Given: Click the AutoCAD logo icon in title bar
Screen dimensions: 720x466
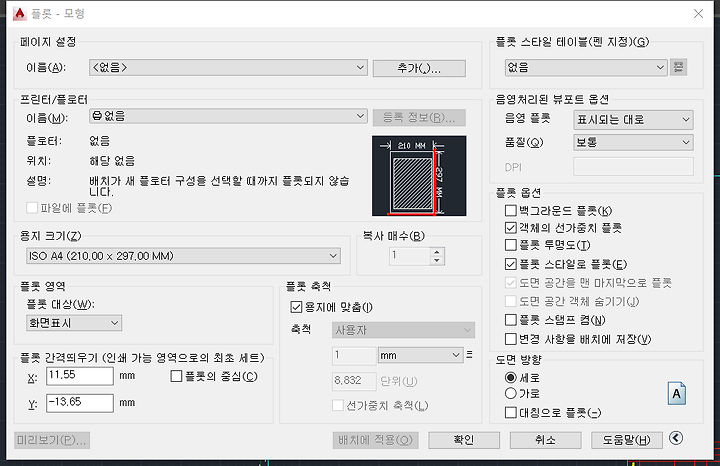Looking at the screenshot, I should point(19,14).
